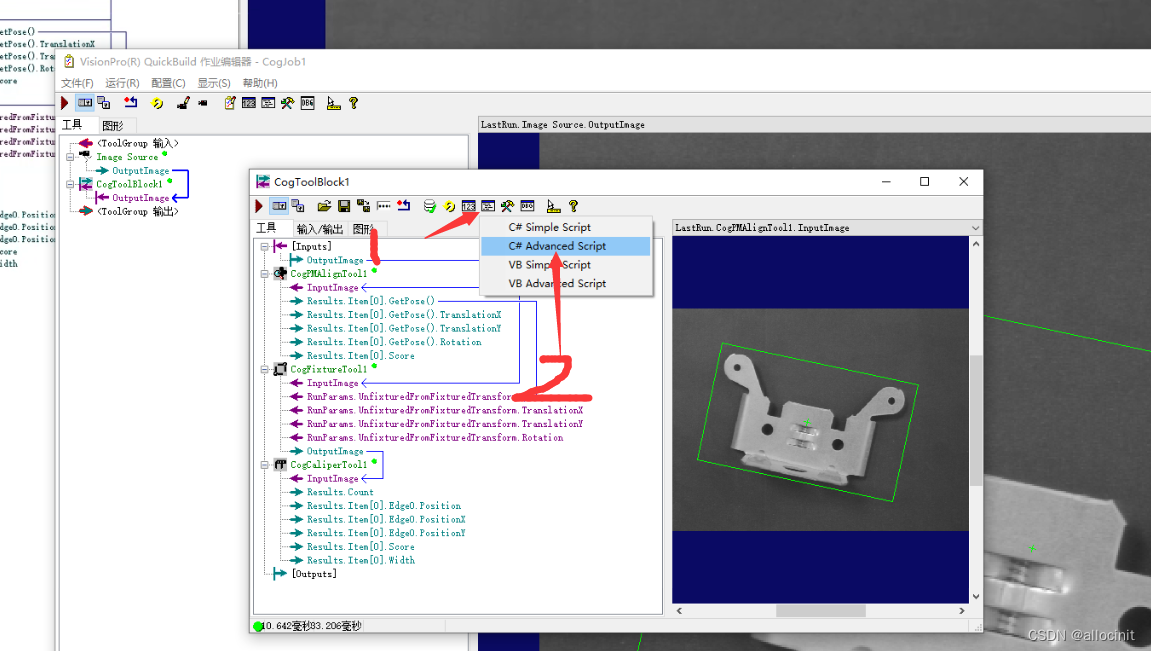Click the save-as icon next to floppy disk
The image size is (1151, 651).
[x=363, y=206]
